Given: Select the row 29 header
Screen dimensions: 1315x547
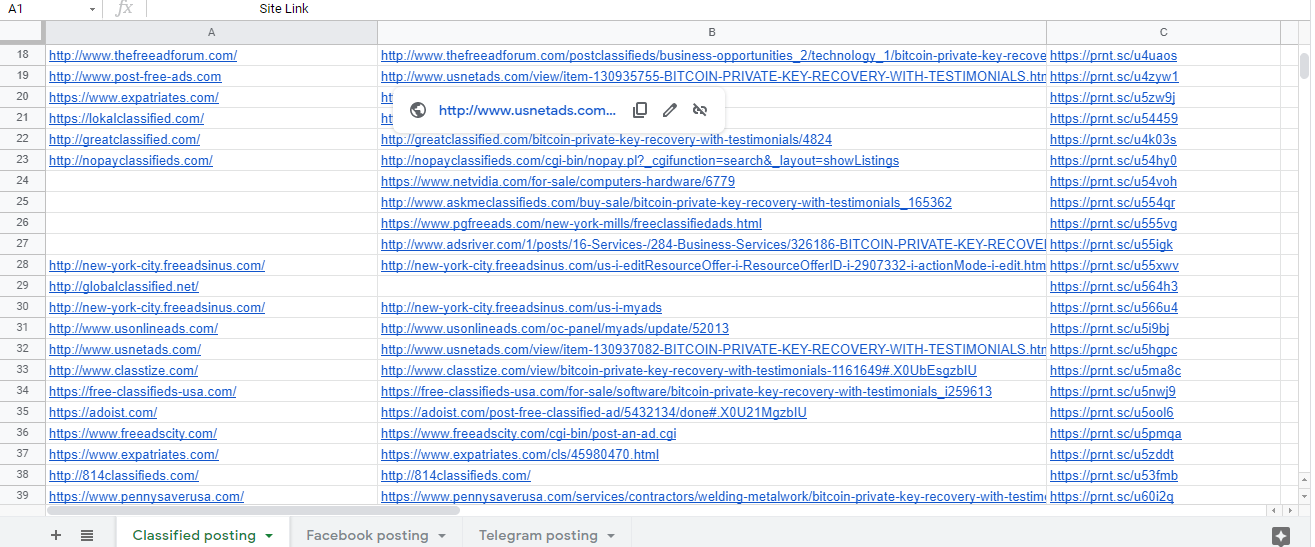Looking at the screenshot, I should click(23, 287).
